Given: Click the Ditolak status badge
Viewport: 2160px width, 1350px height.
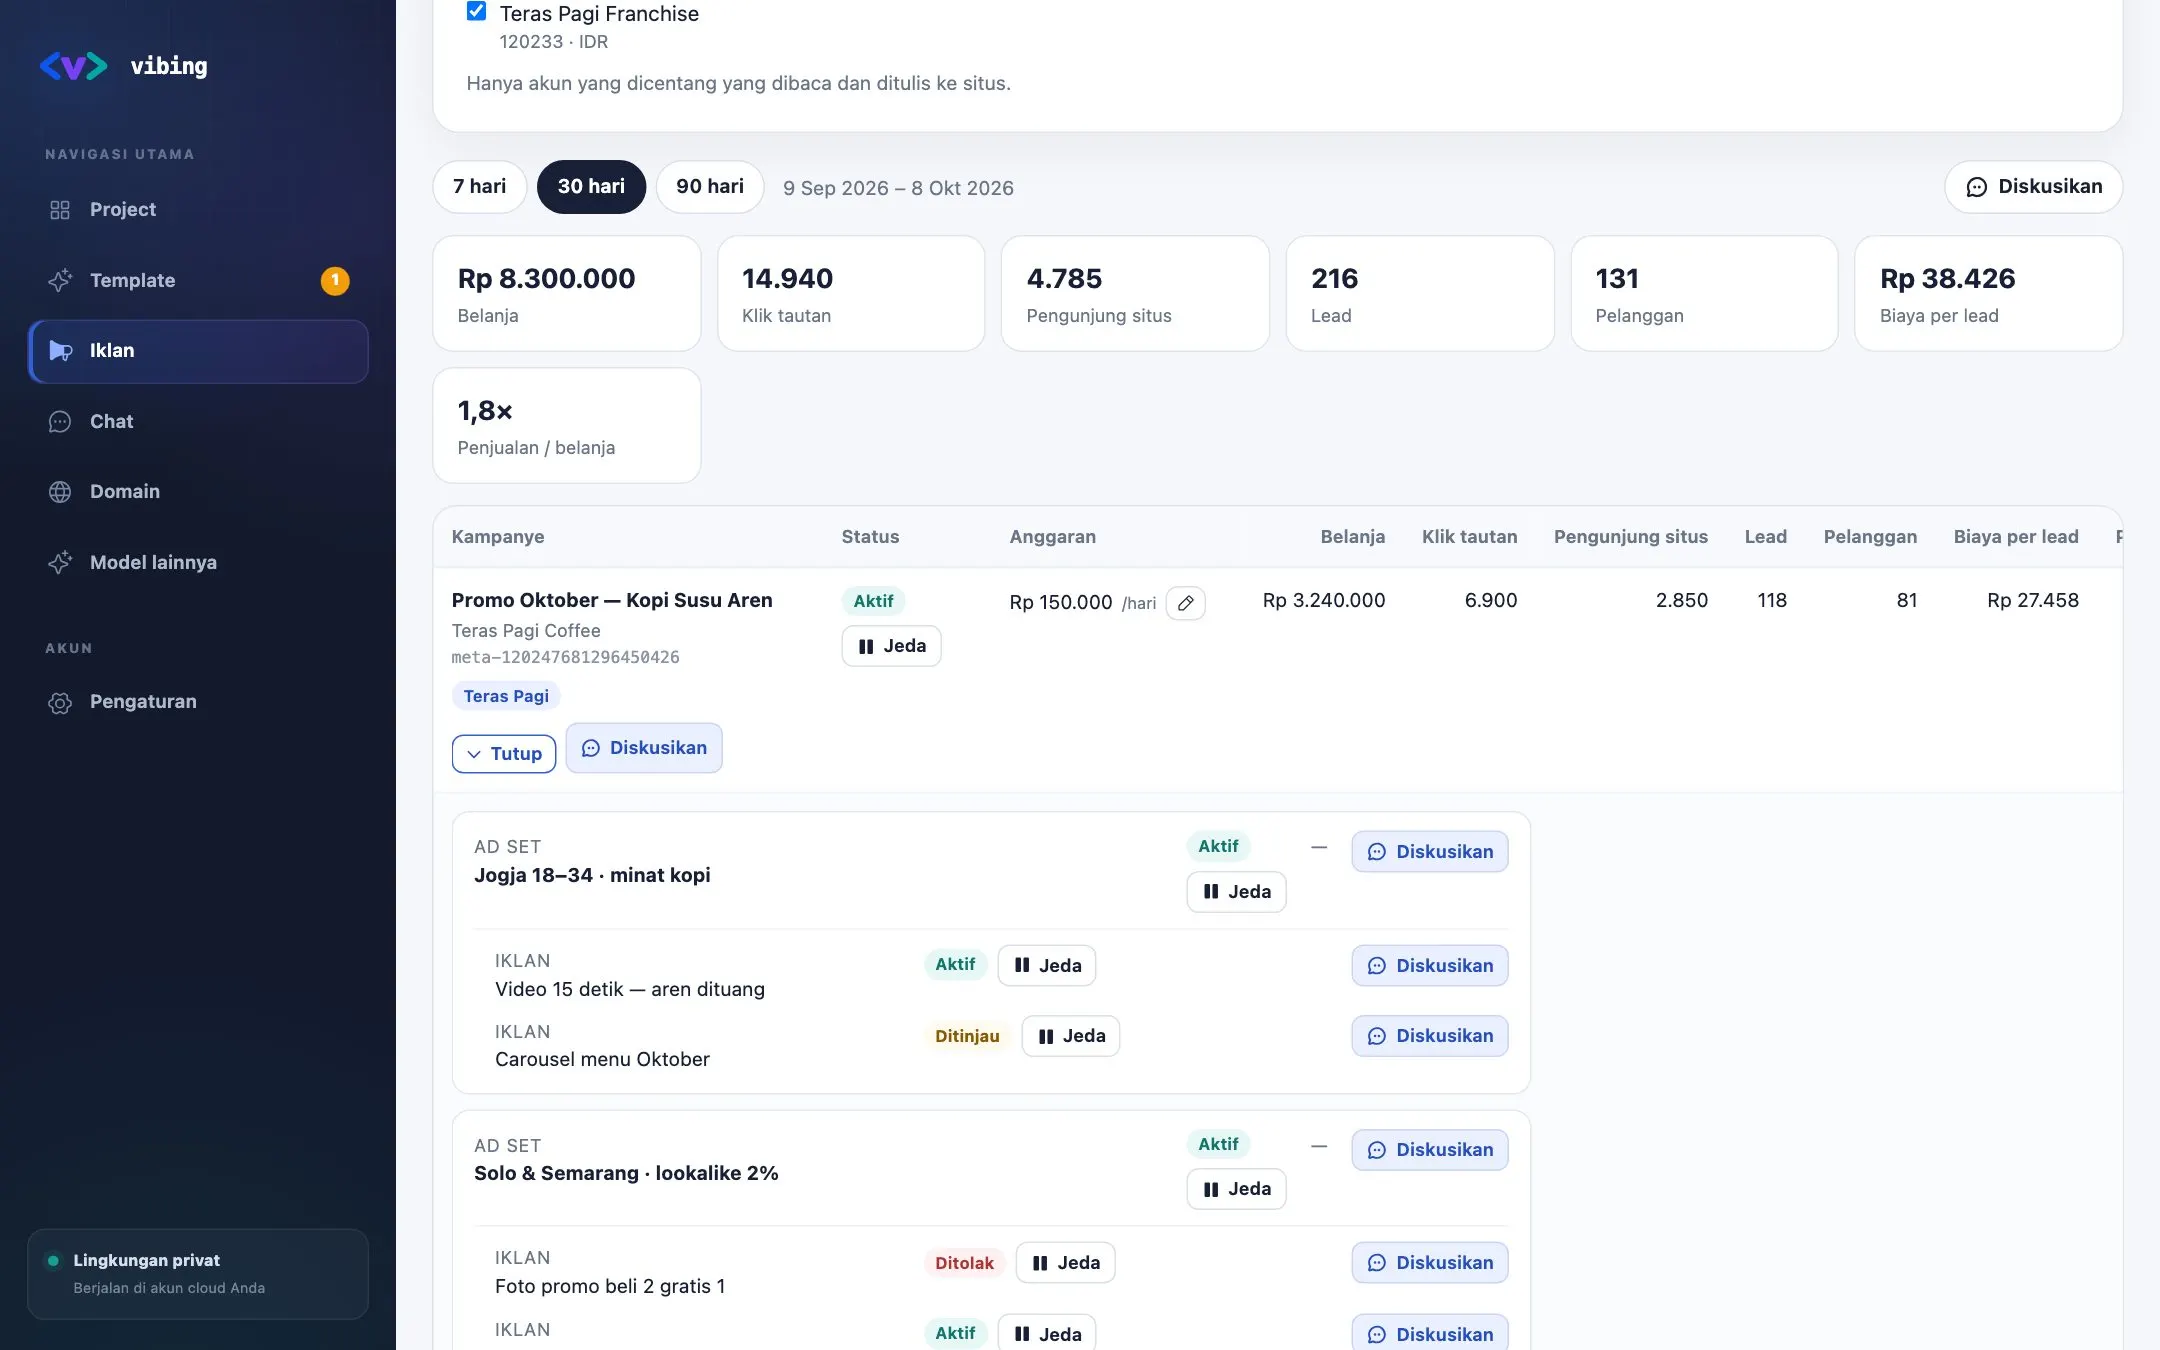Looking at the screenshot, I should 964,1263.
